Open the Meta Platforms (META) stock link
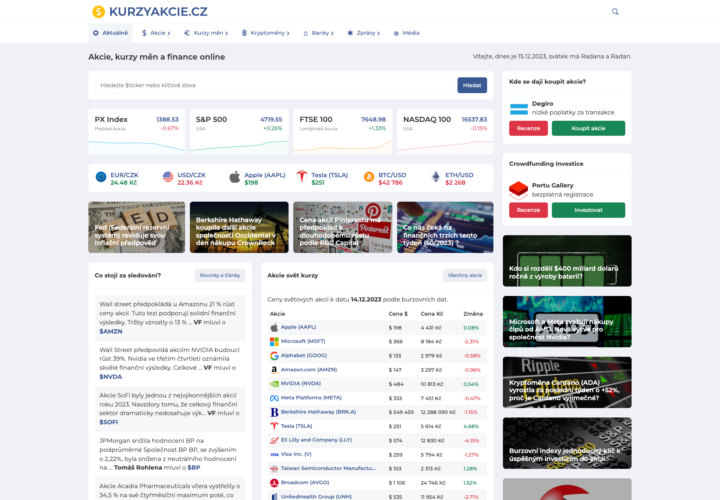Screen dimensions: 720x500 [x=311, y=398]
